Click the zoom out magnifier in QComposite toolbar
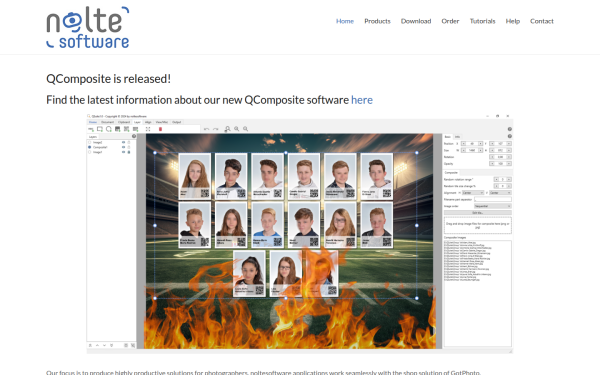The width and height of the screenshot is (600, 375). tap(245, 129)
